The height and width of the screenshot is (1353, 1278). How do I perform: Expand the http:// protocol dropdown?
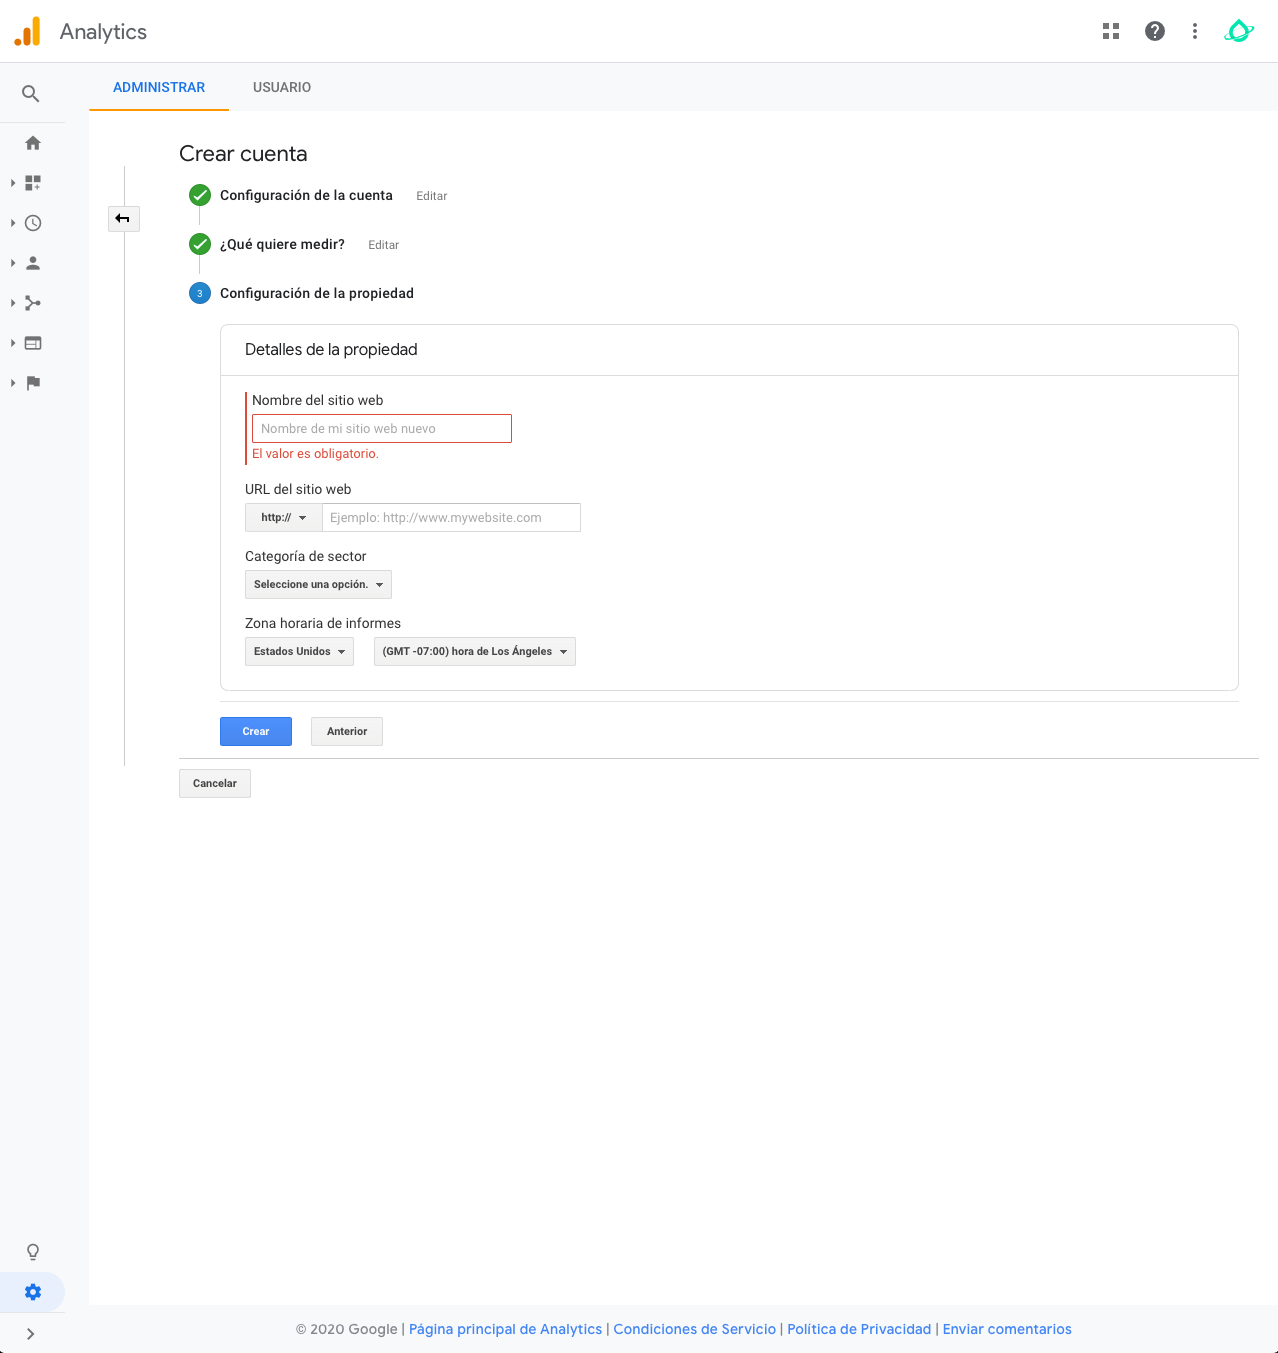coord(284,518)
